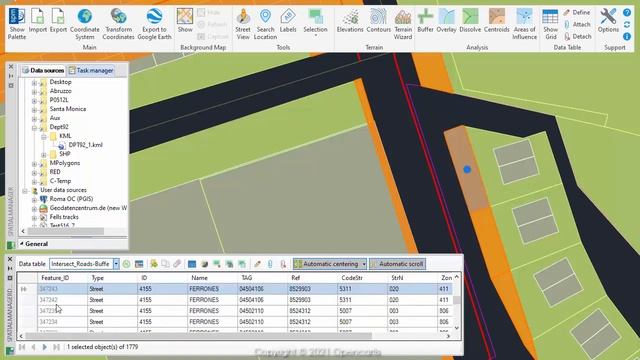Click the data table horizontal scrollbar

(x=199, y=336)
